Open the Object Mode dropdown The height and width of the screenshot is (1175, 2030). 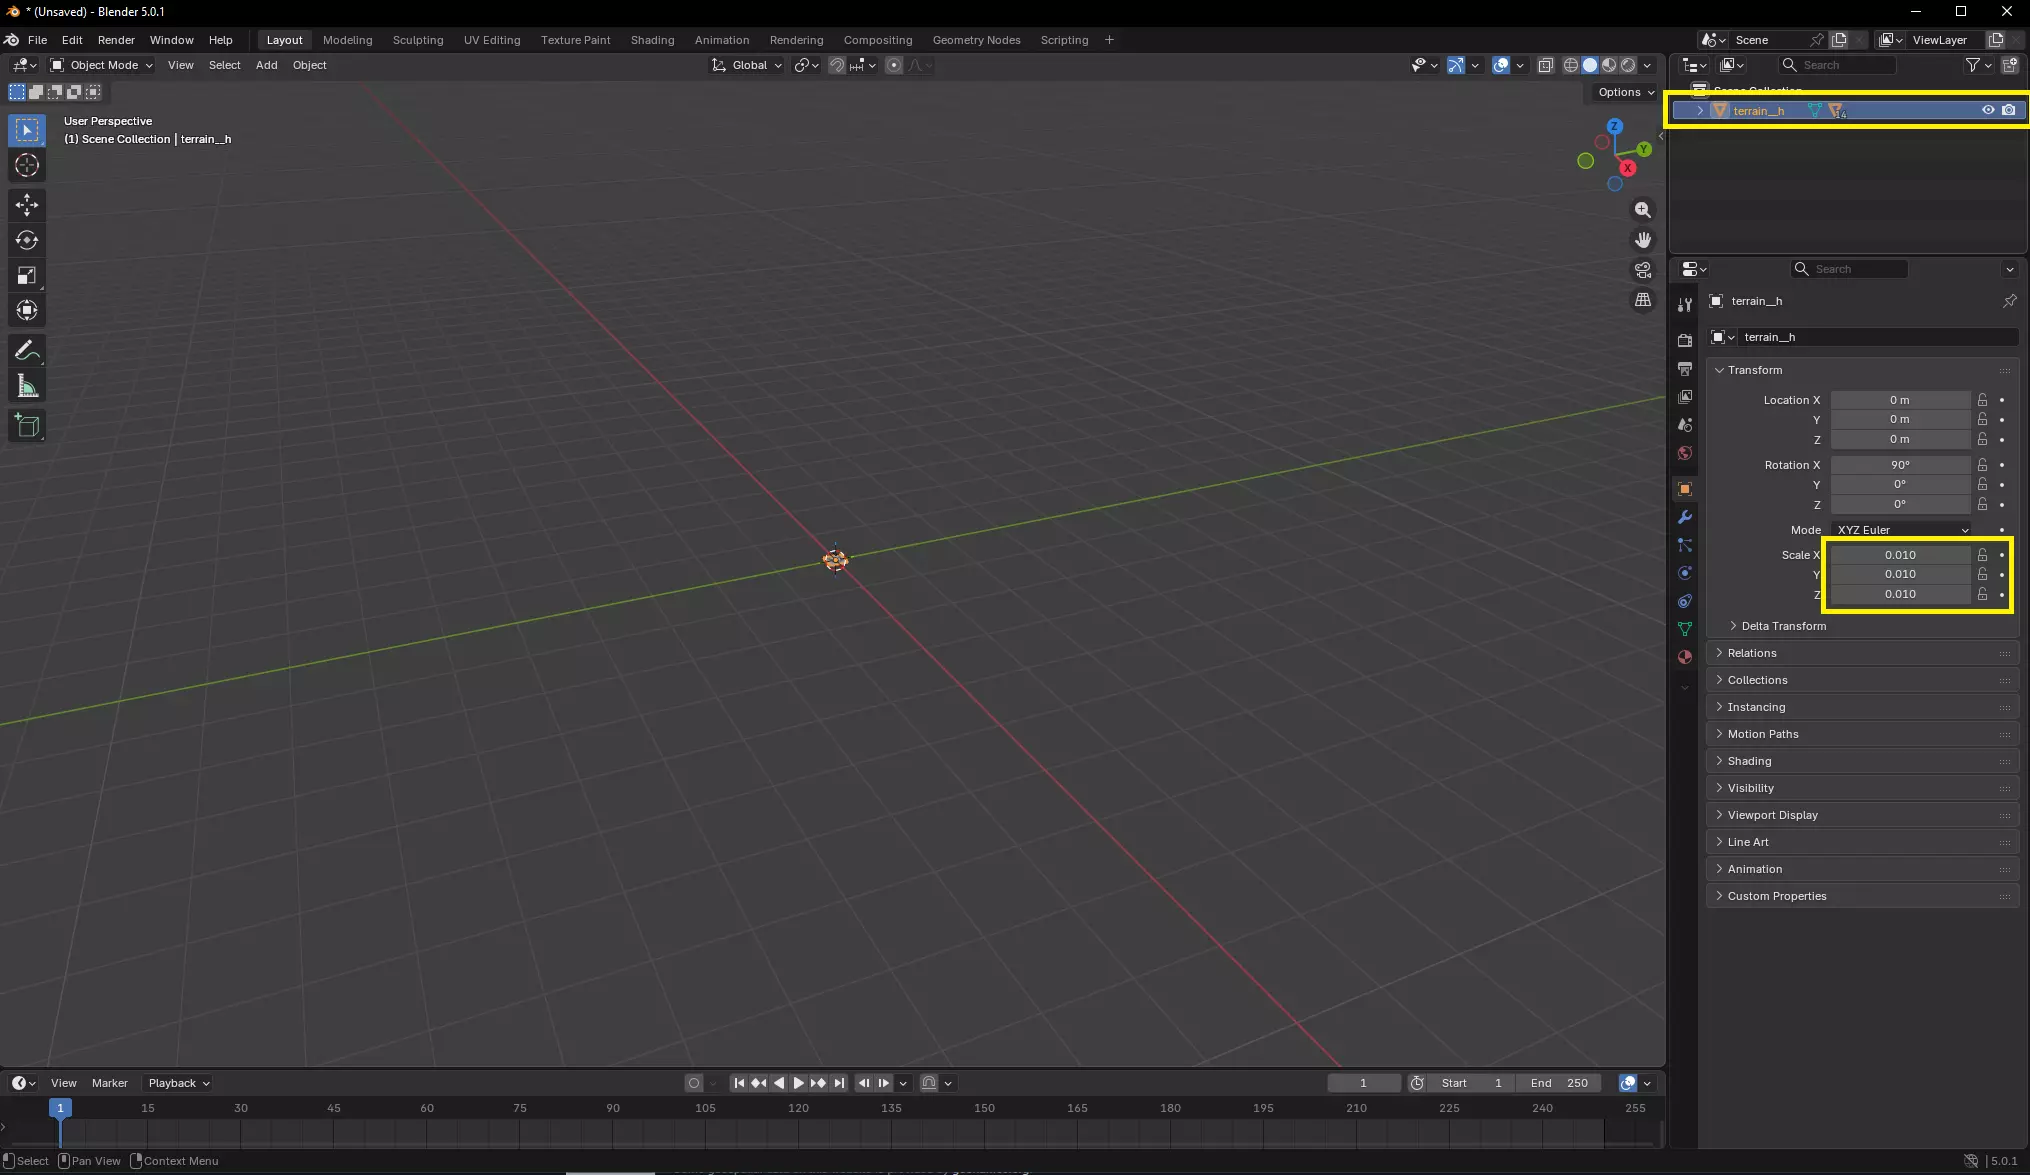coord(102,65)
